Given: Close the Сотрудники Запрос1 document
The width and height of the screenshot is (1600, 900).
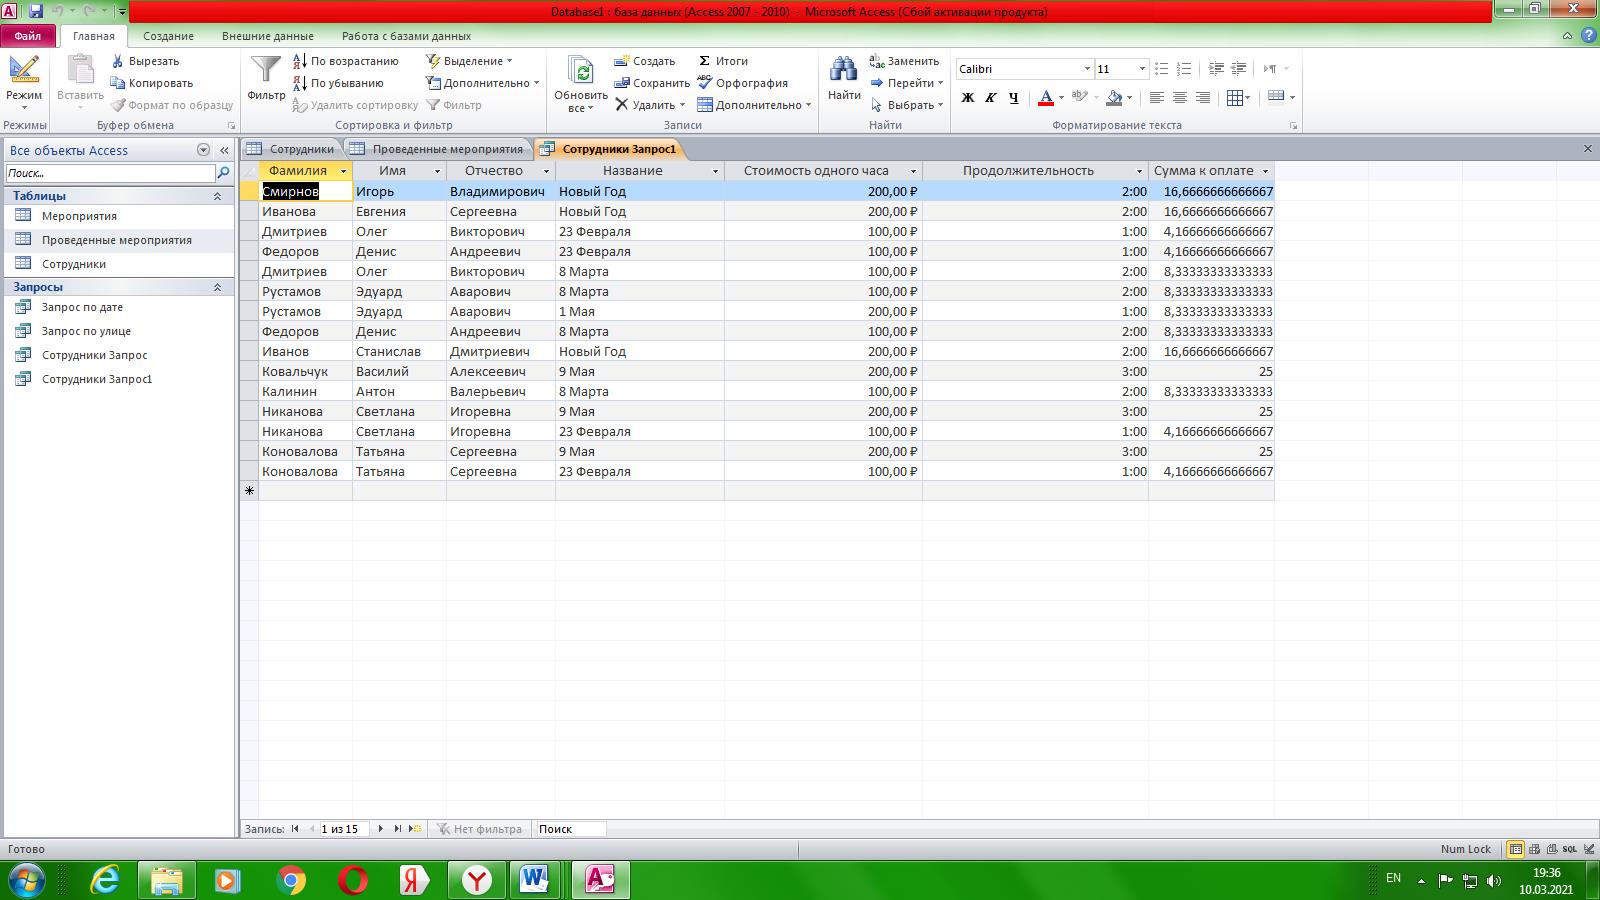Looking at the screenshot, I should (x=1587, y=149).
